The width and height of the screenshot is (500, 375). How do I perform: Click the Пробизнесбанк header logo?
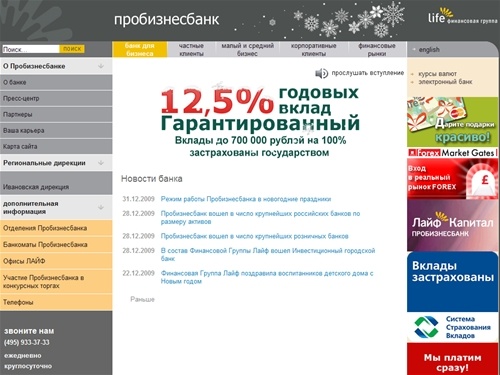click(x=166, y=20)
